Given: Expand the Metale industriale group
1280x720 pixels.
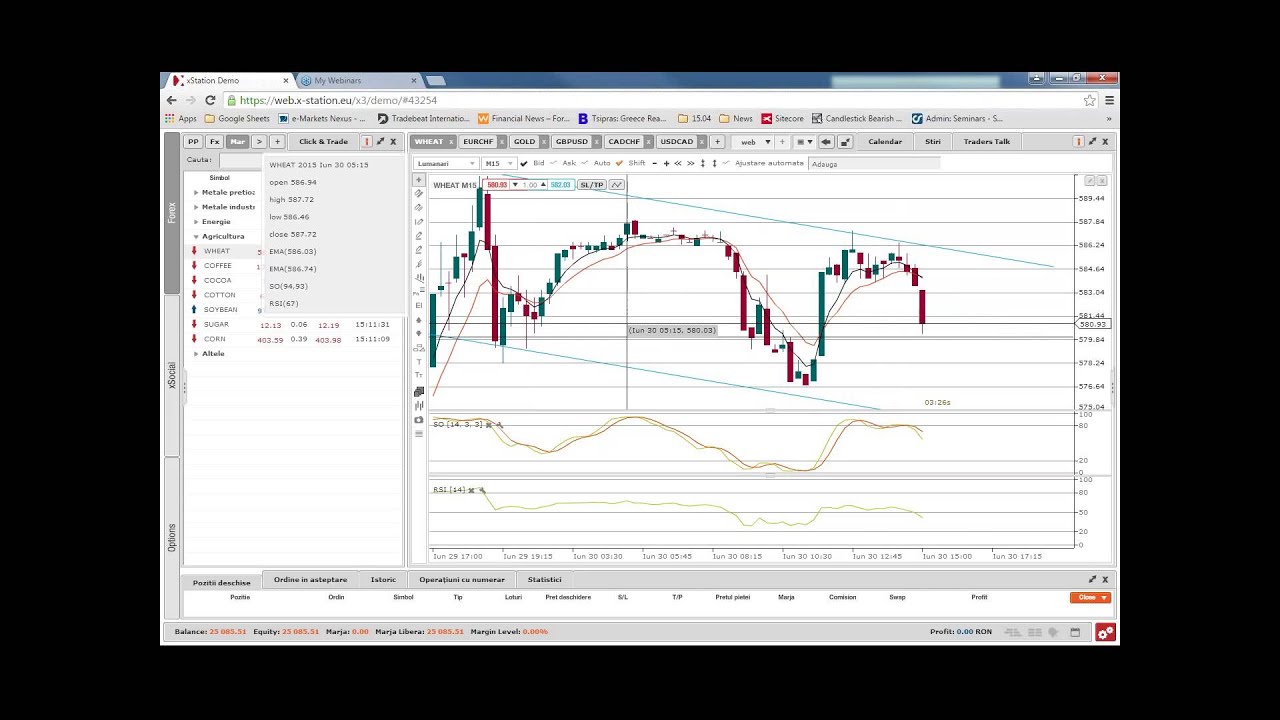Looking at the screenshot, I should pyautogui.click(x=196, y=207).
